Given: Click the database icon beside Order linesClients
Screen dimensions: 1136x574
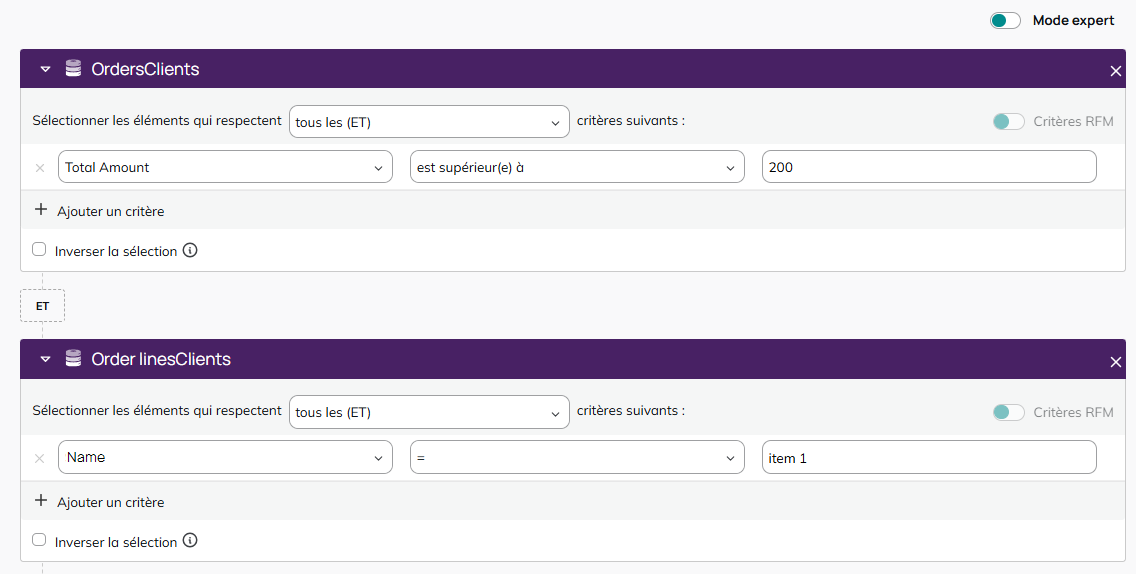Looking at the screenshot, I should [x=73, y=359].
